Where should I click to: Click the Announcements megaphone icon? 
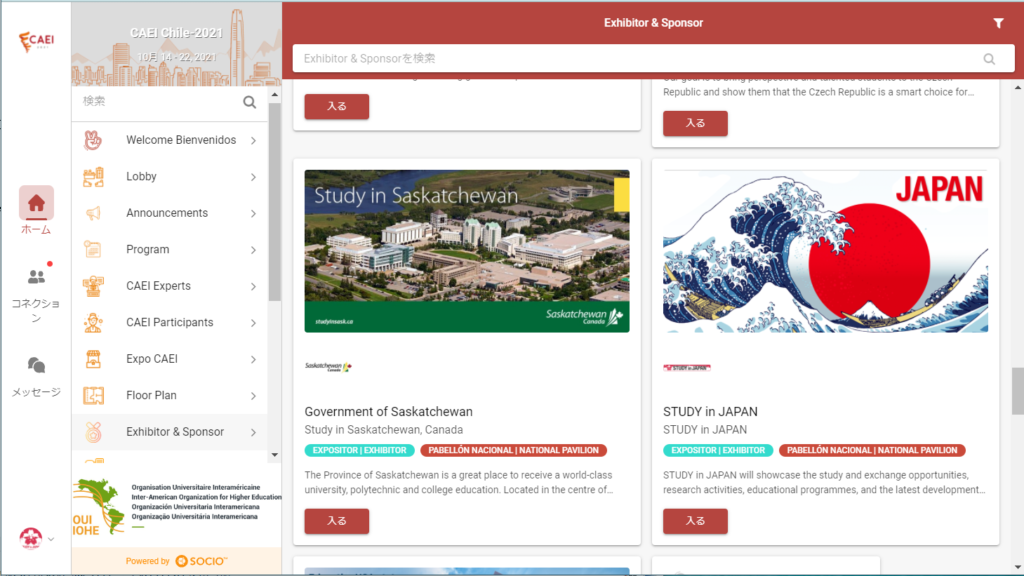(93, 214)
